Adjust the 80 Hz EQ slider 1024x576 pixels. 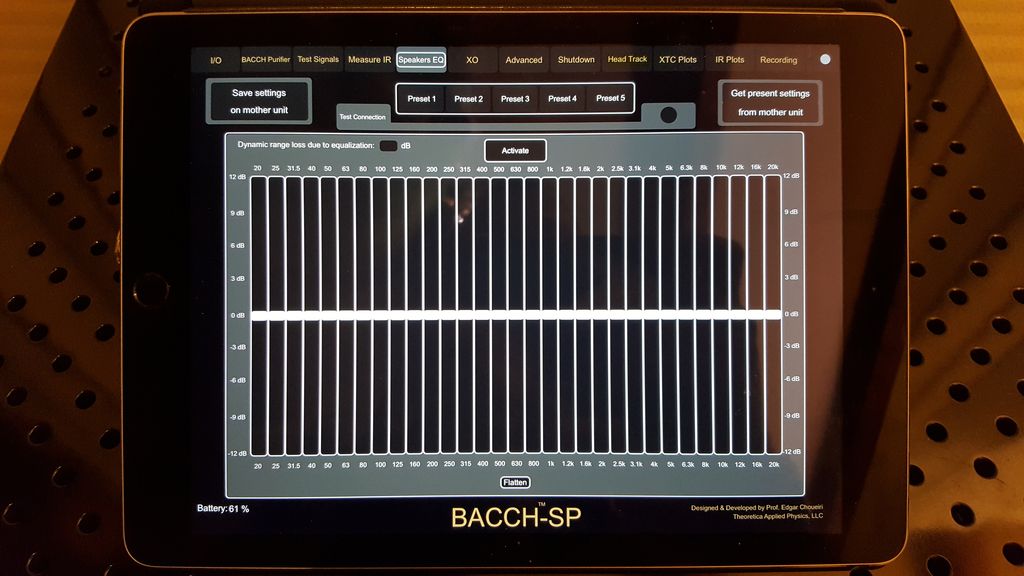[362, 315]
